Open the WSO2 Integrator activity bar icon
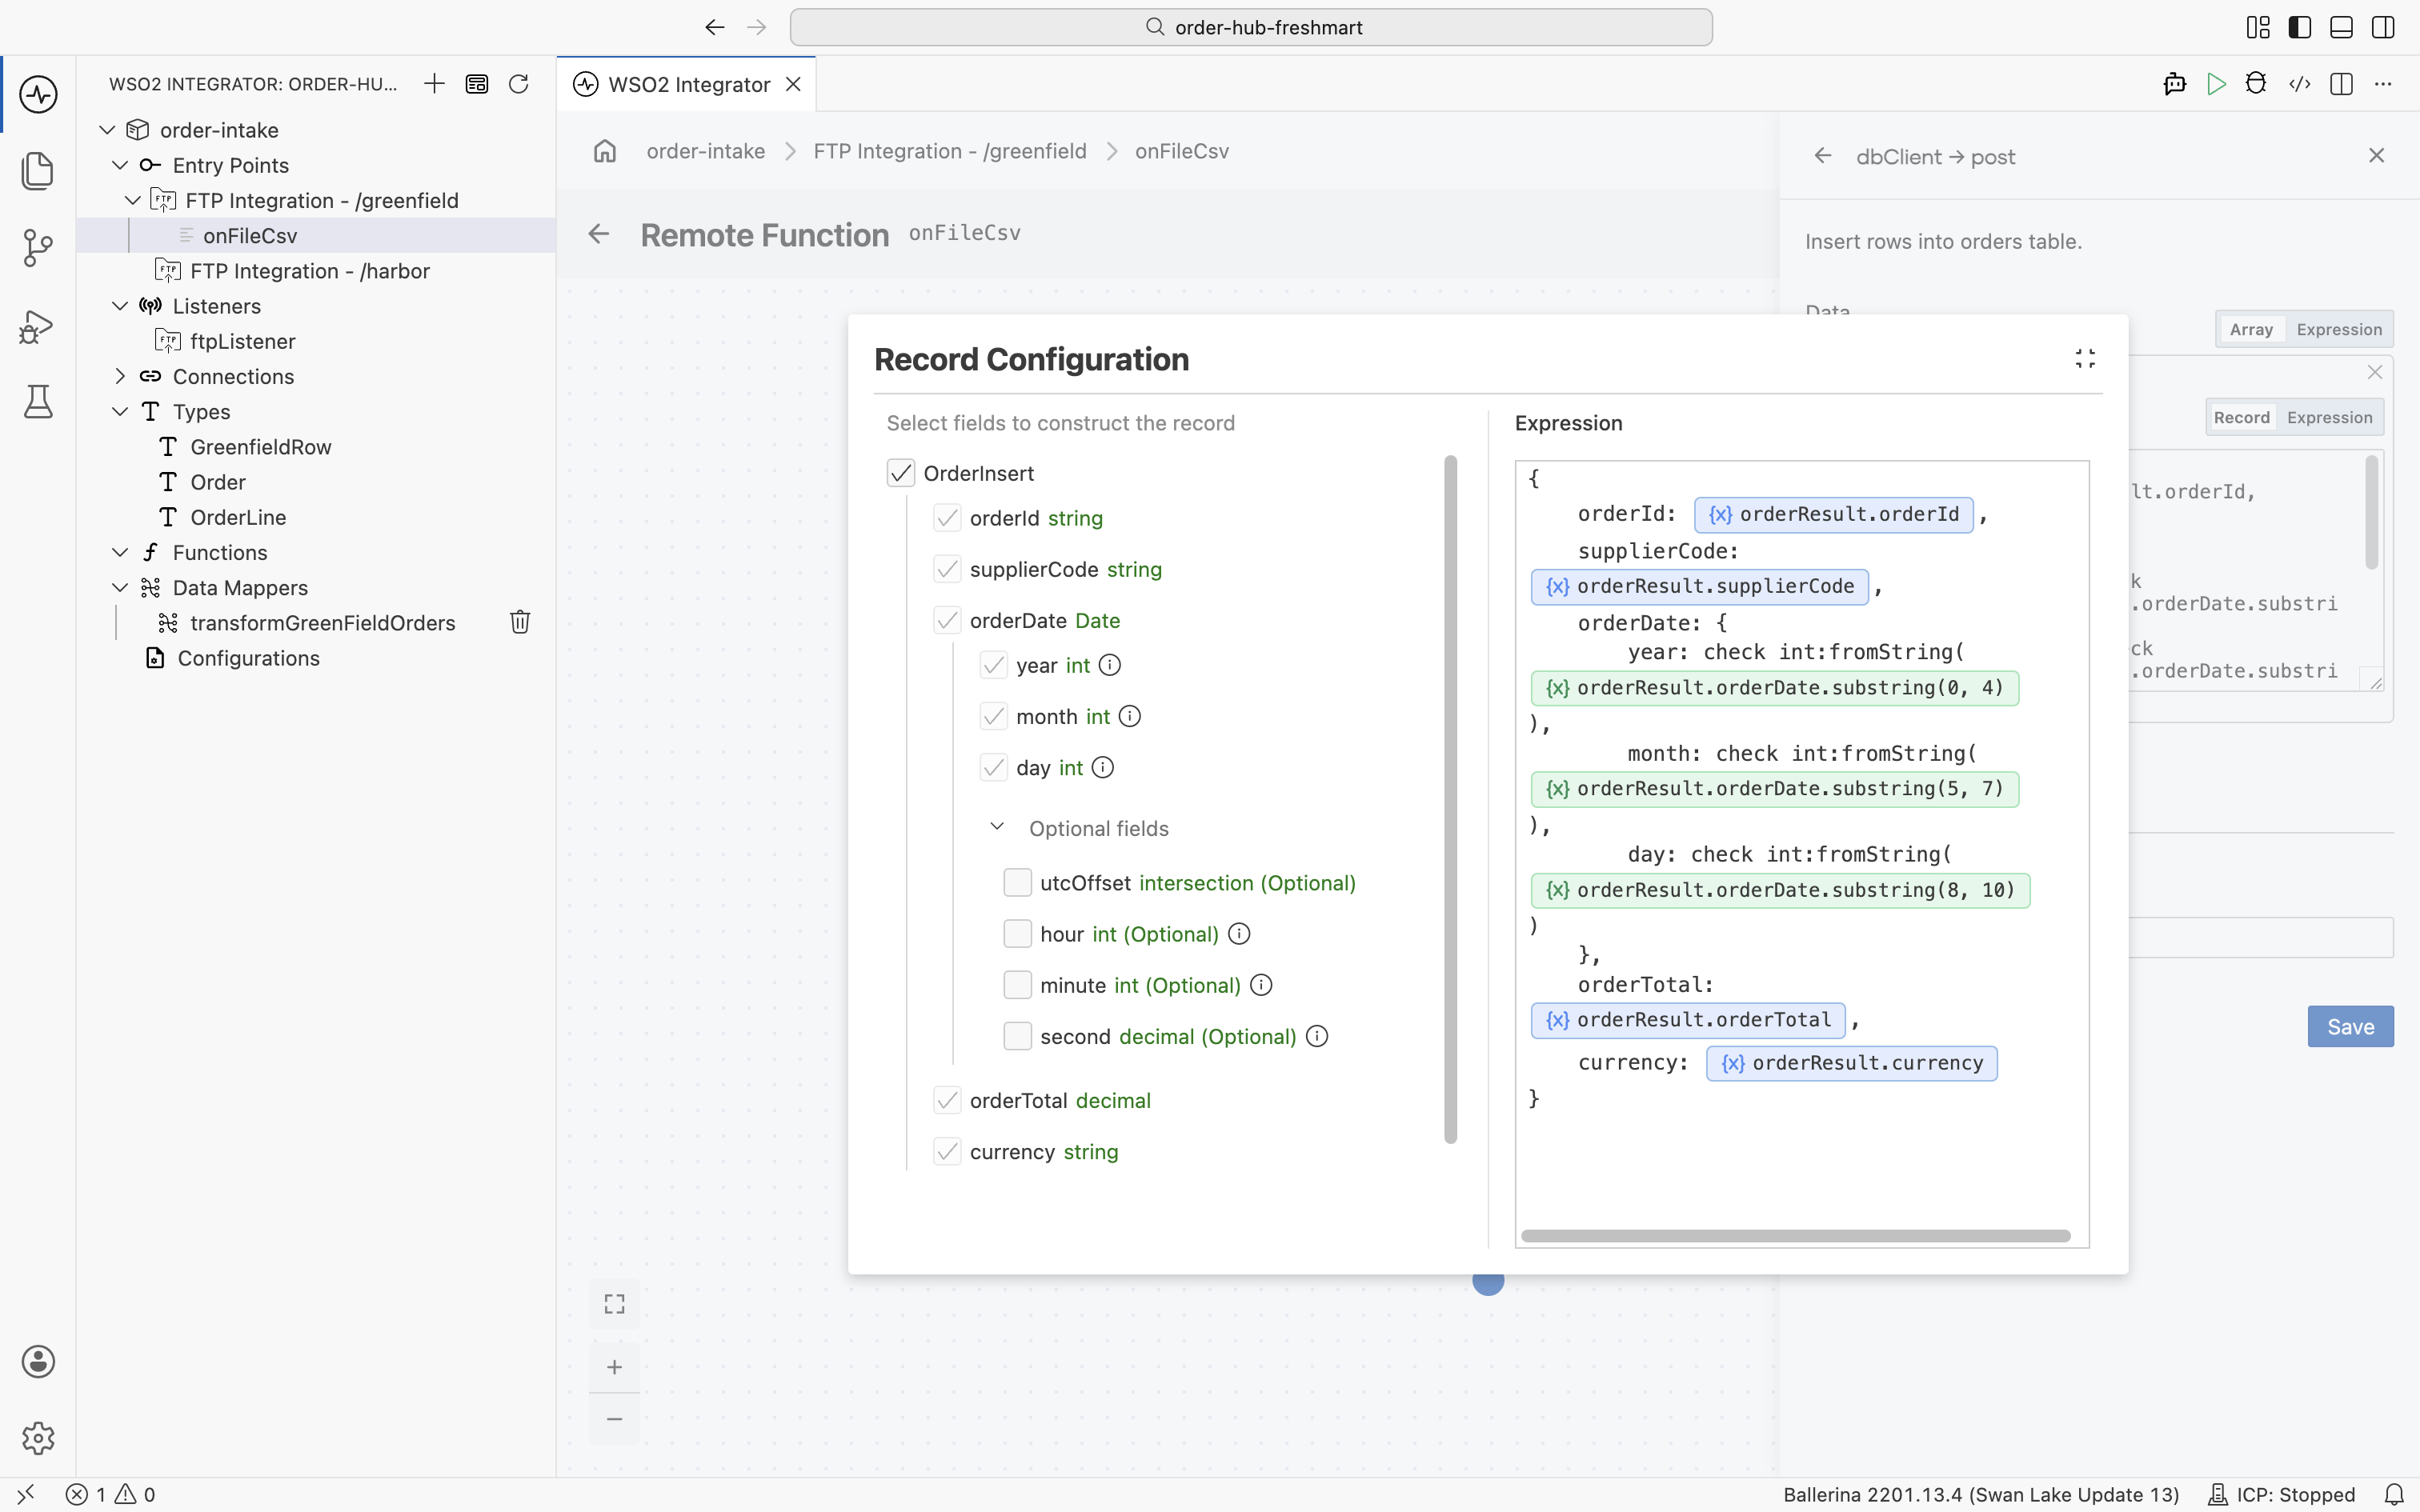The width and height of the screenshot is (2420, 1512). [38, 95]
